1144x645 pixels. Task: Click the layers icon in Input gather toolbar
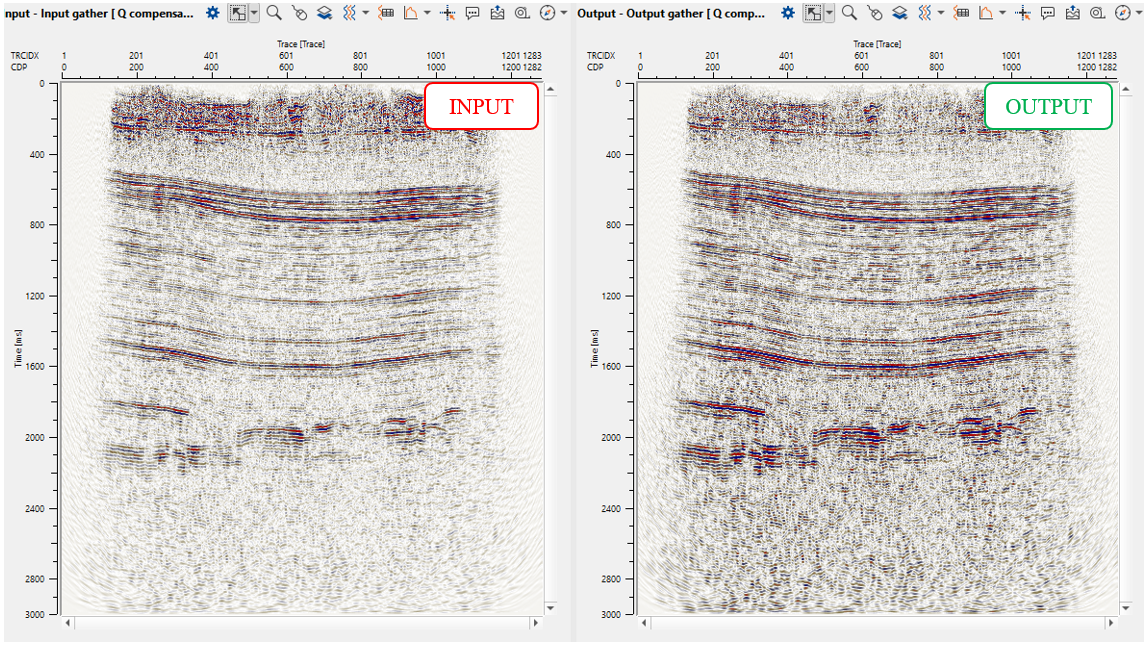point(325,13)
